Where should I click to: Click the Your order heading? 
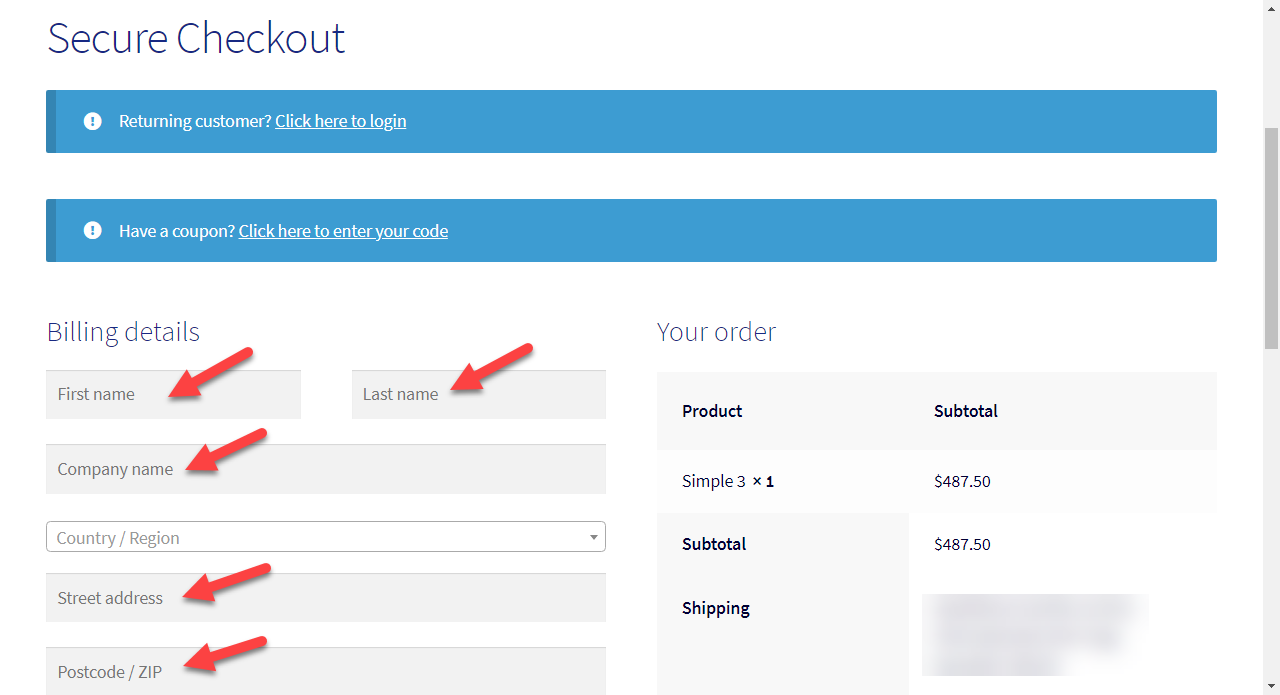[x=716, y=332]
